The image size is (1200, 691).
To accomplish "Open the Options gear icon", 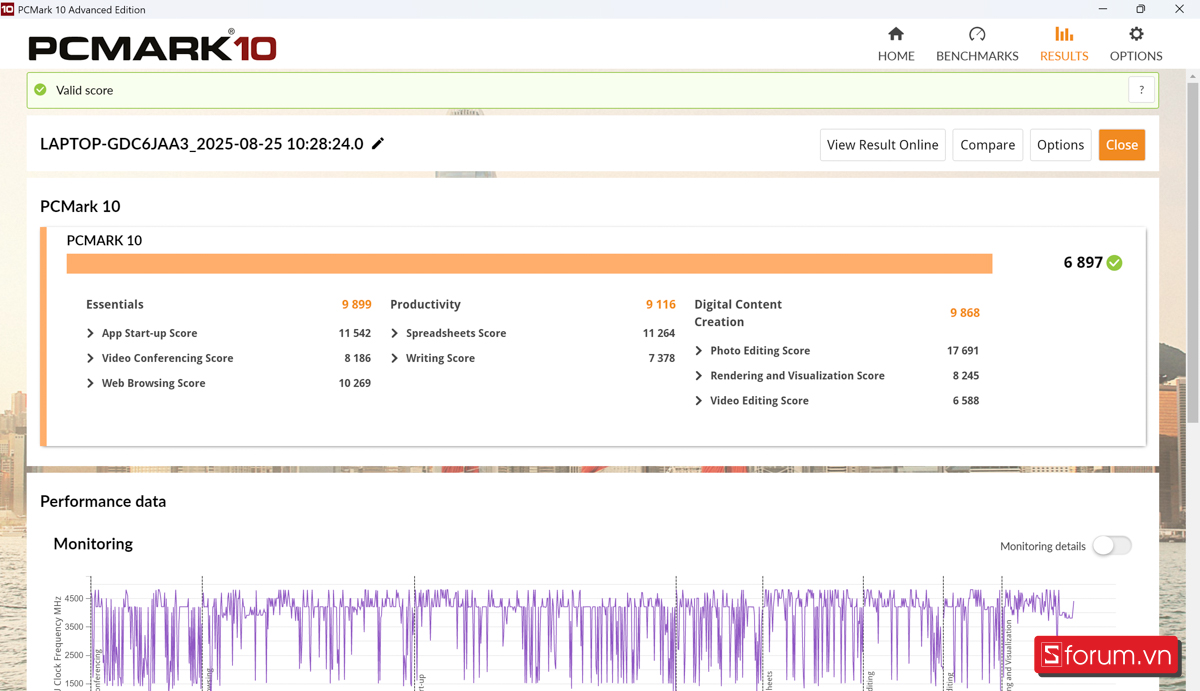I will tap(1136, 34).
